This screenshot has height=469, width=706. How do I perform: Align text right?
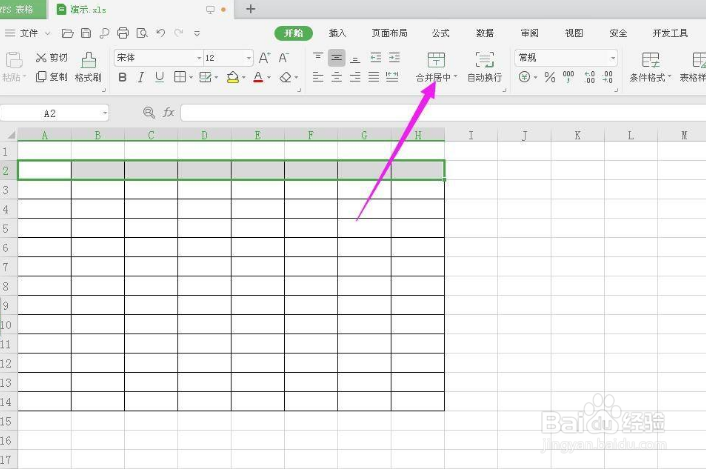(355, 77)
